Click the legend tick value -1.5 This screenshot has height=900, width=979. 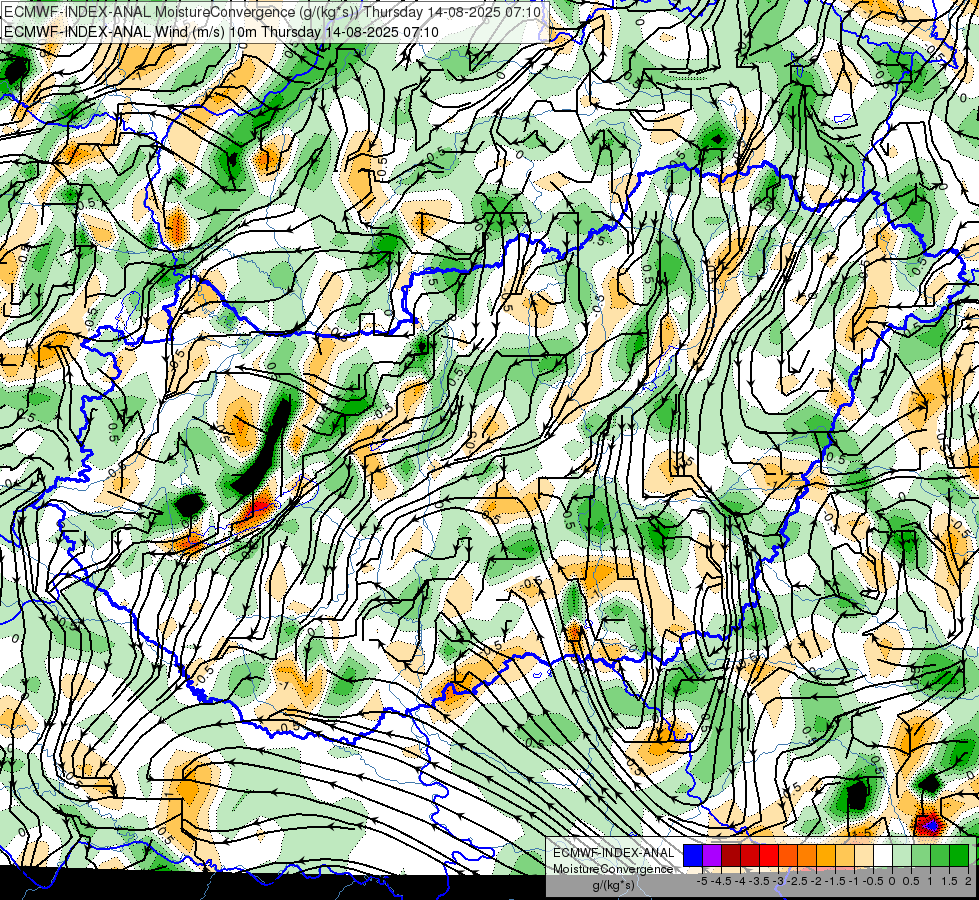tap(835, 881)
